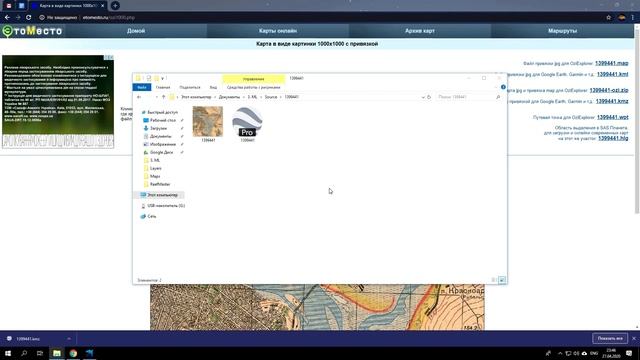Click Документы in the address path
Screen dimensions: 640x360
coord(229,97)
